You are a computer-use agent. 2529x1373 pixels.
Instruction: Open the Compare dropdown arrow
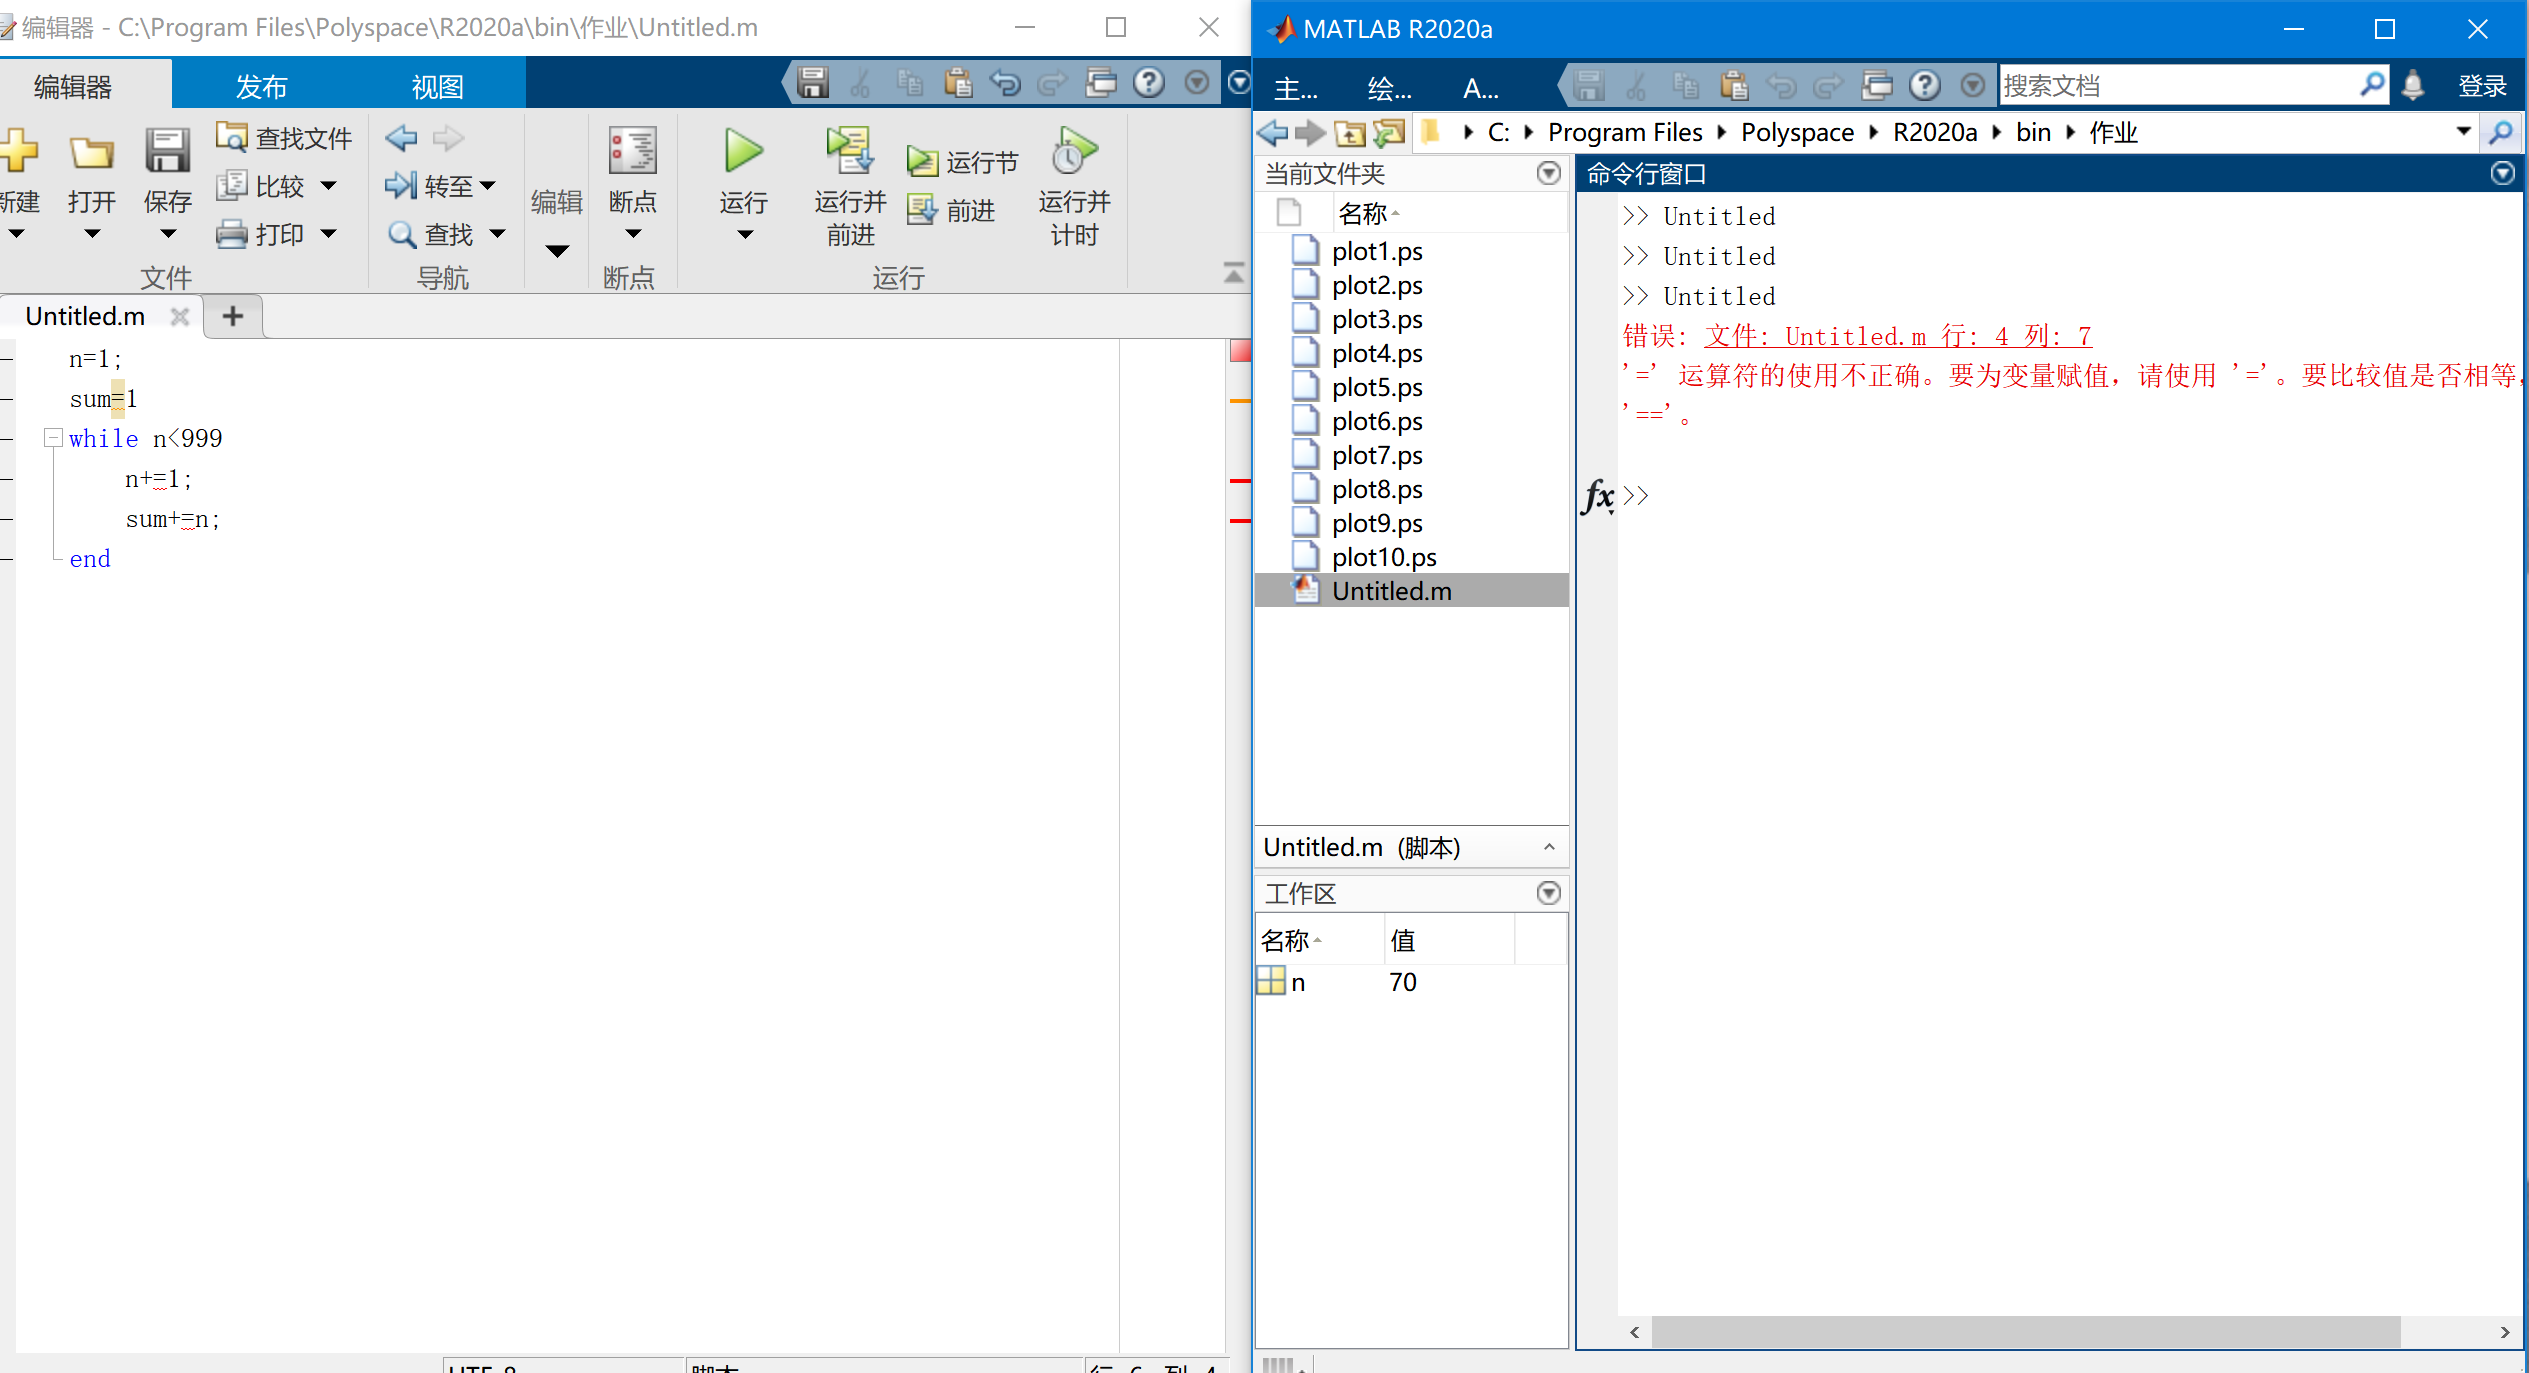(x=329, y=186)
